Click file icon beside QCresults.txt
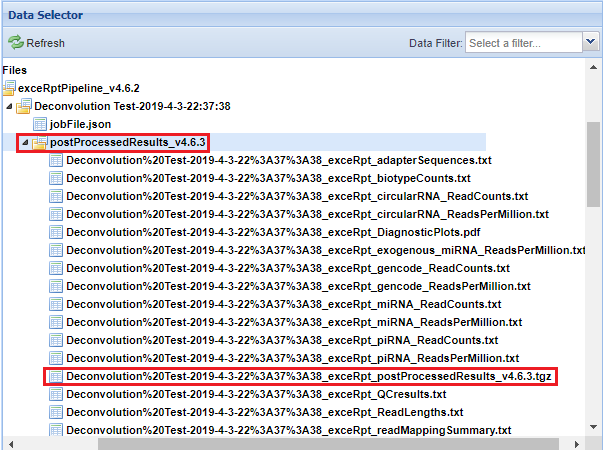 pos(56,394)
